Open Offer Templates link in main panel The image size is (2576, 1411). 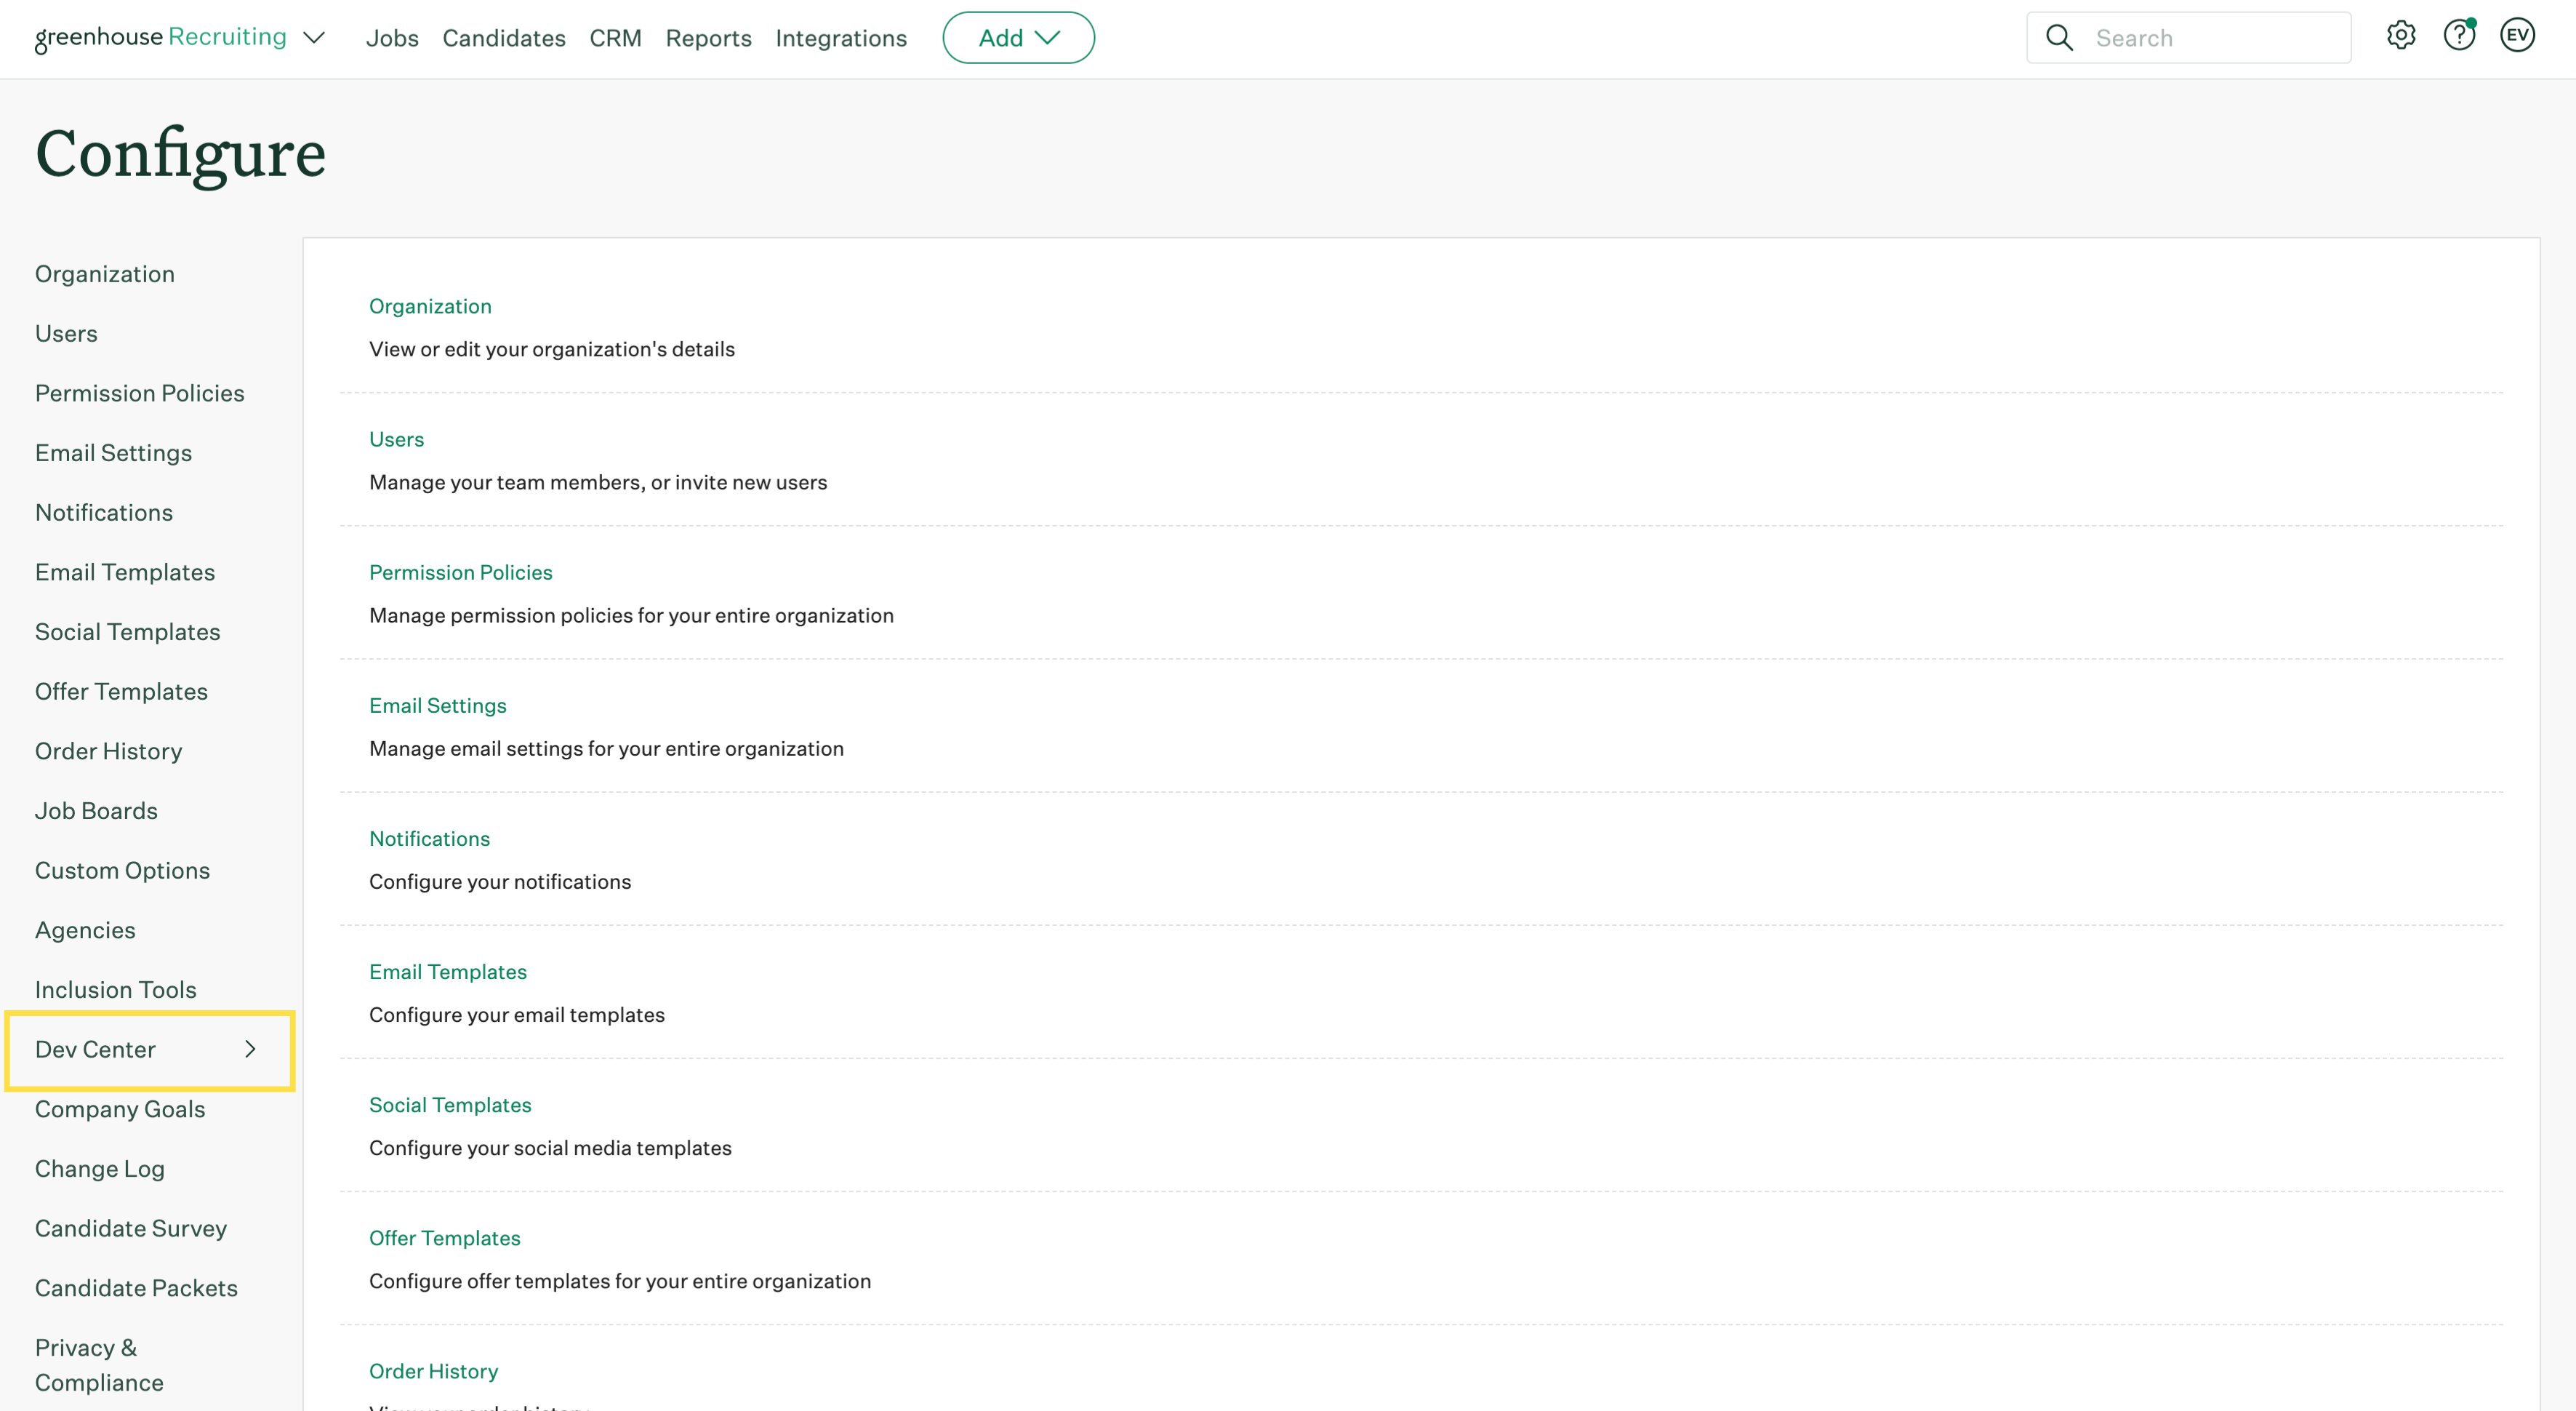coord(444,1238)
